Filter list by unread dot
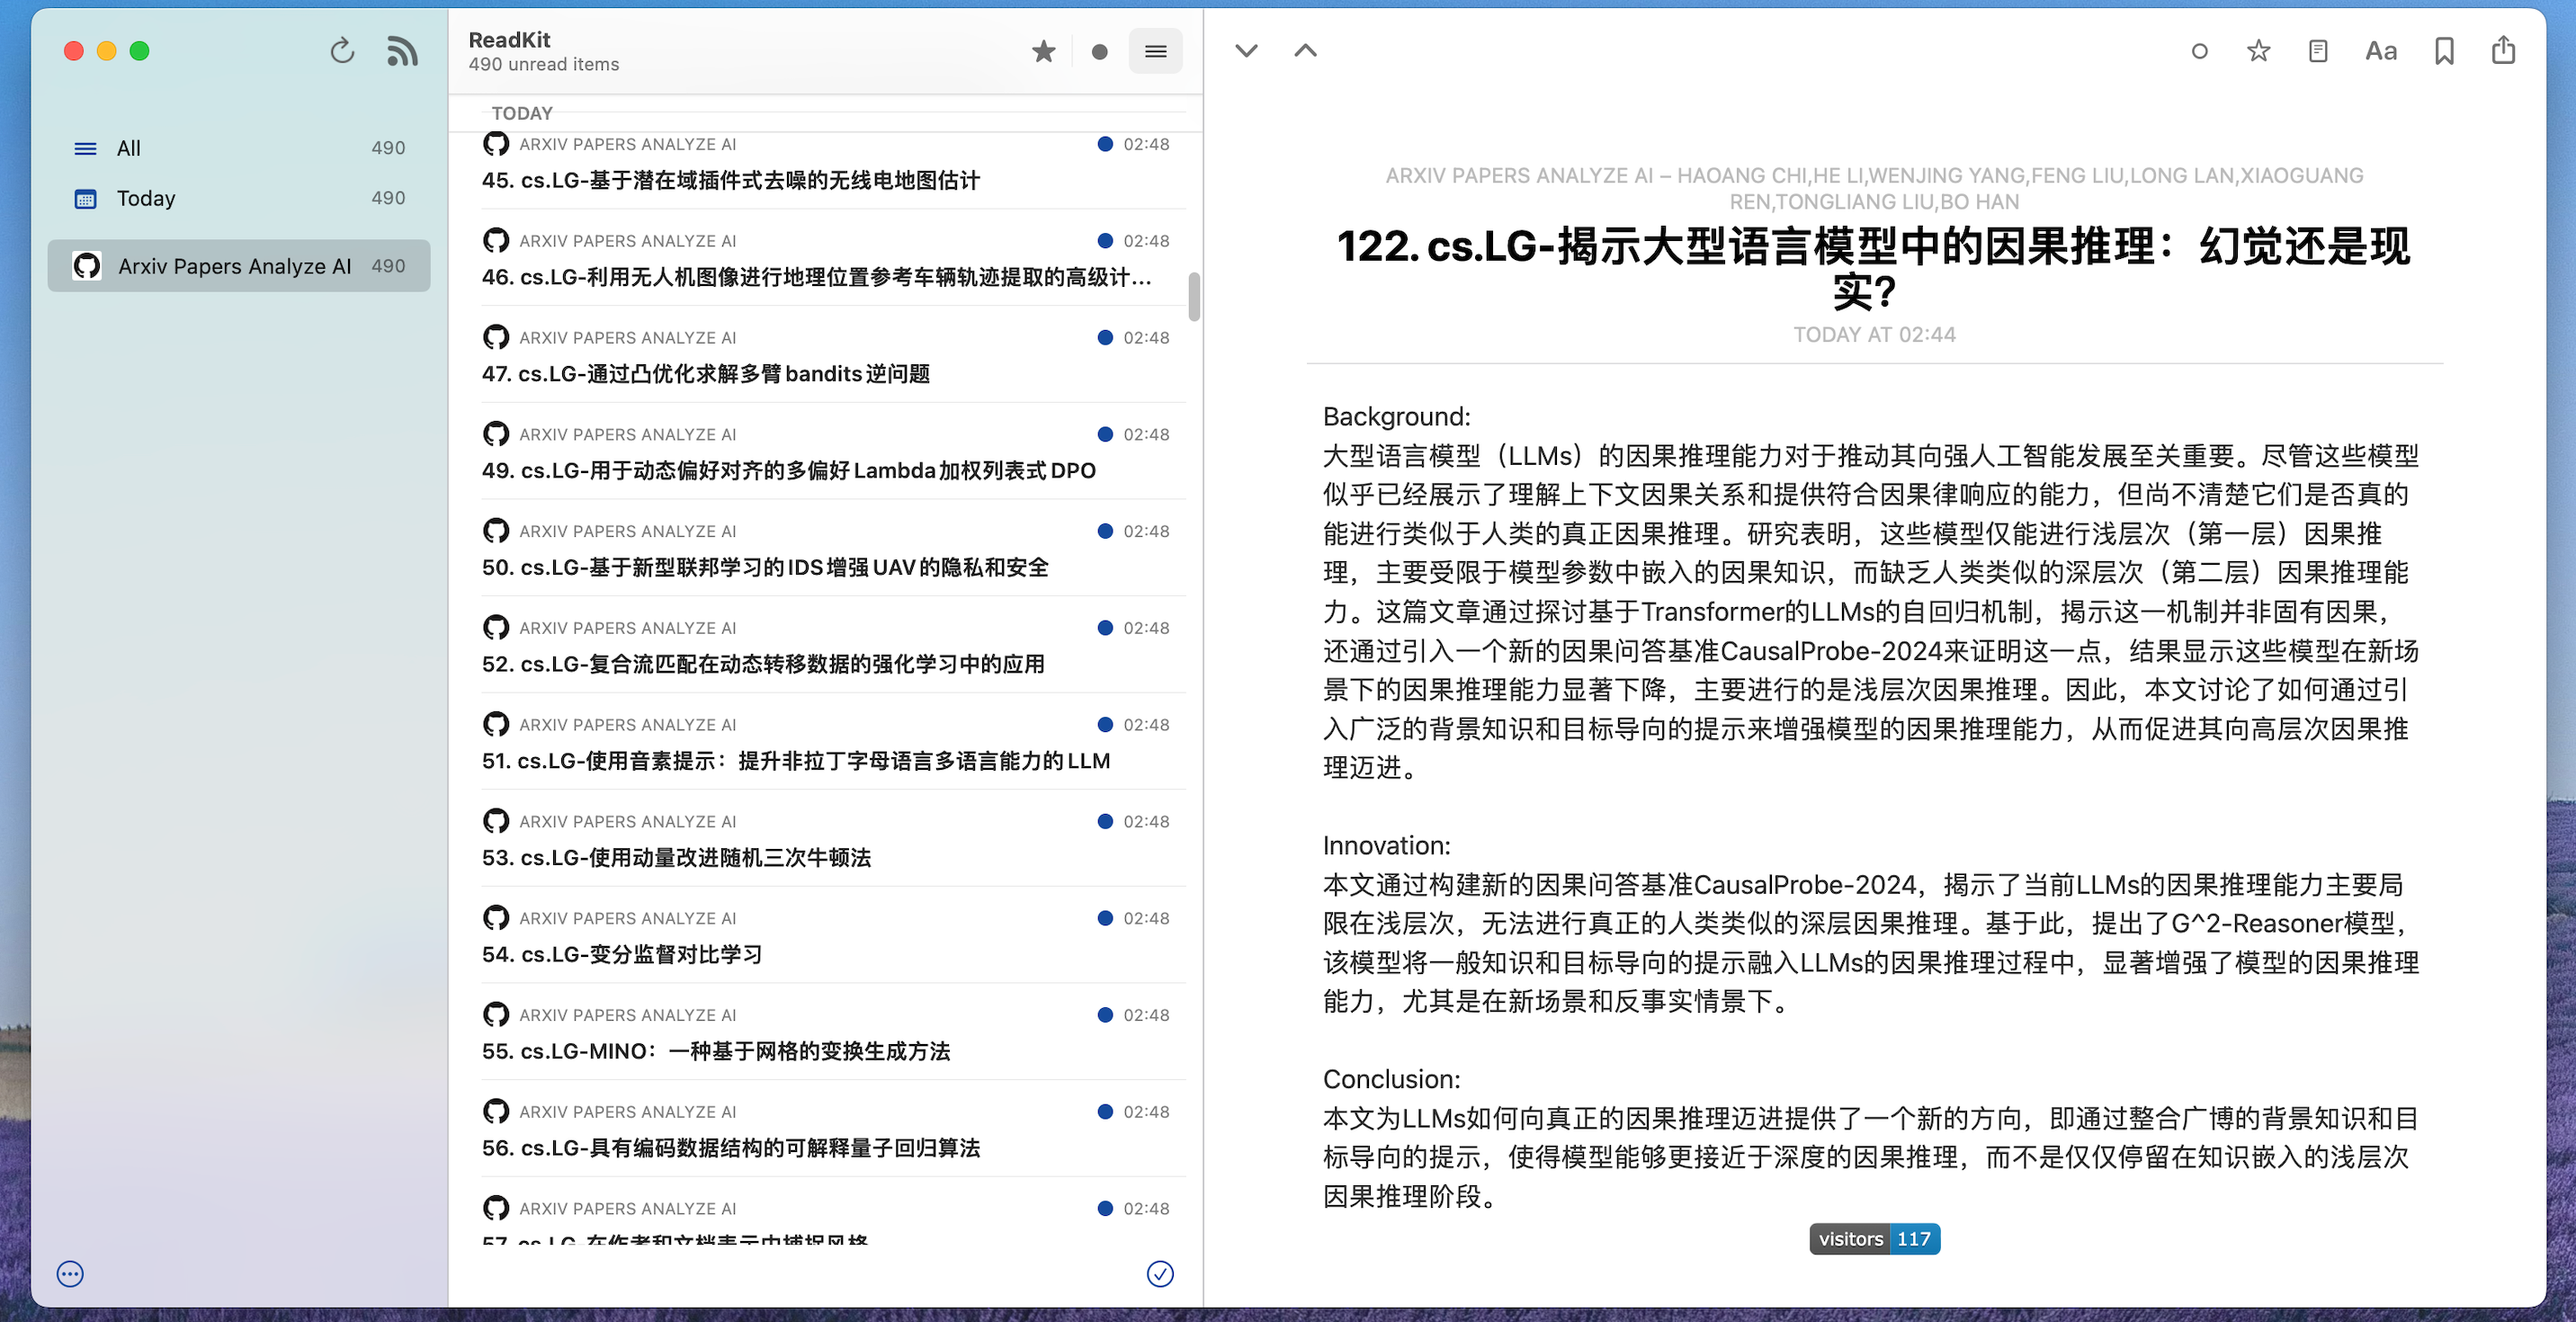The height and width of the screenshot is (1322, 2576). point(1099,52)
